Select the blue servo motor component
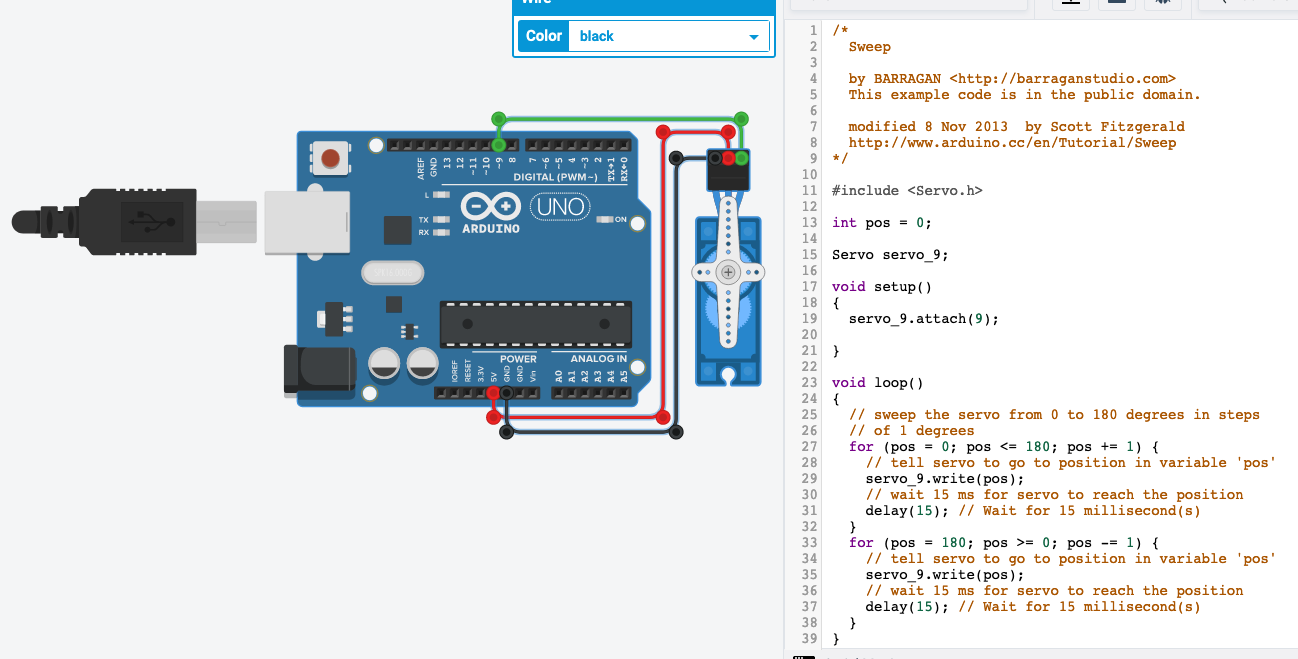Image resolution: width=1298 pixels, height=659 pixels. click(x=727, y=300)
